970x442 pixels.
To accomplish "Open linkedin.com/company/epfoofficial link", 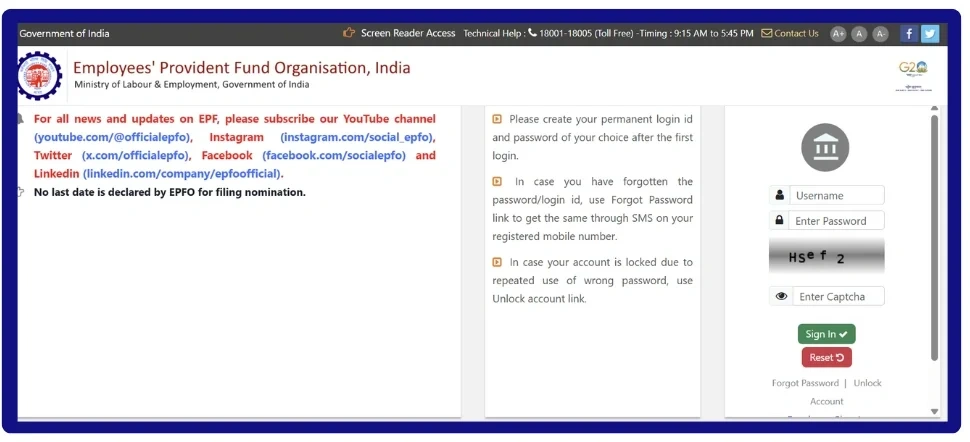I will pos(182,173).
